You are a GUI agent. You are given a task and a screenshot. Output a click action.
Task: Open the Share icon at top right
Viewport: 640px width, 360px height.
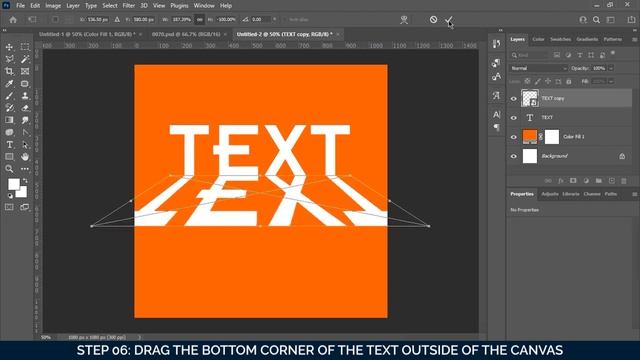[631, 20]
